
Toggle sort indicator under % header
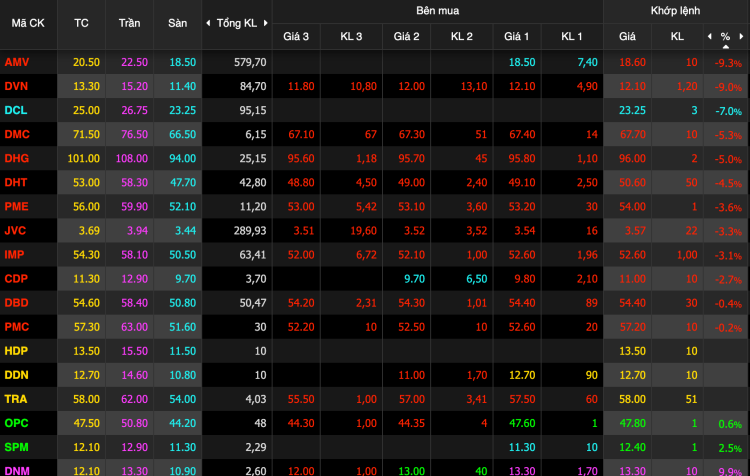726,47
